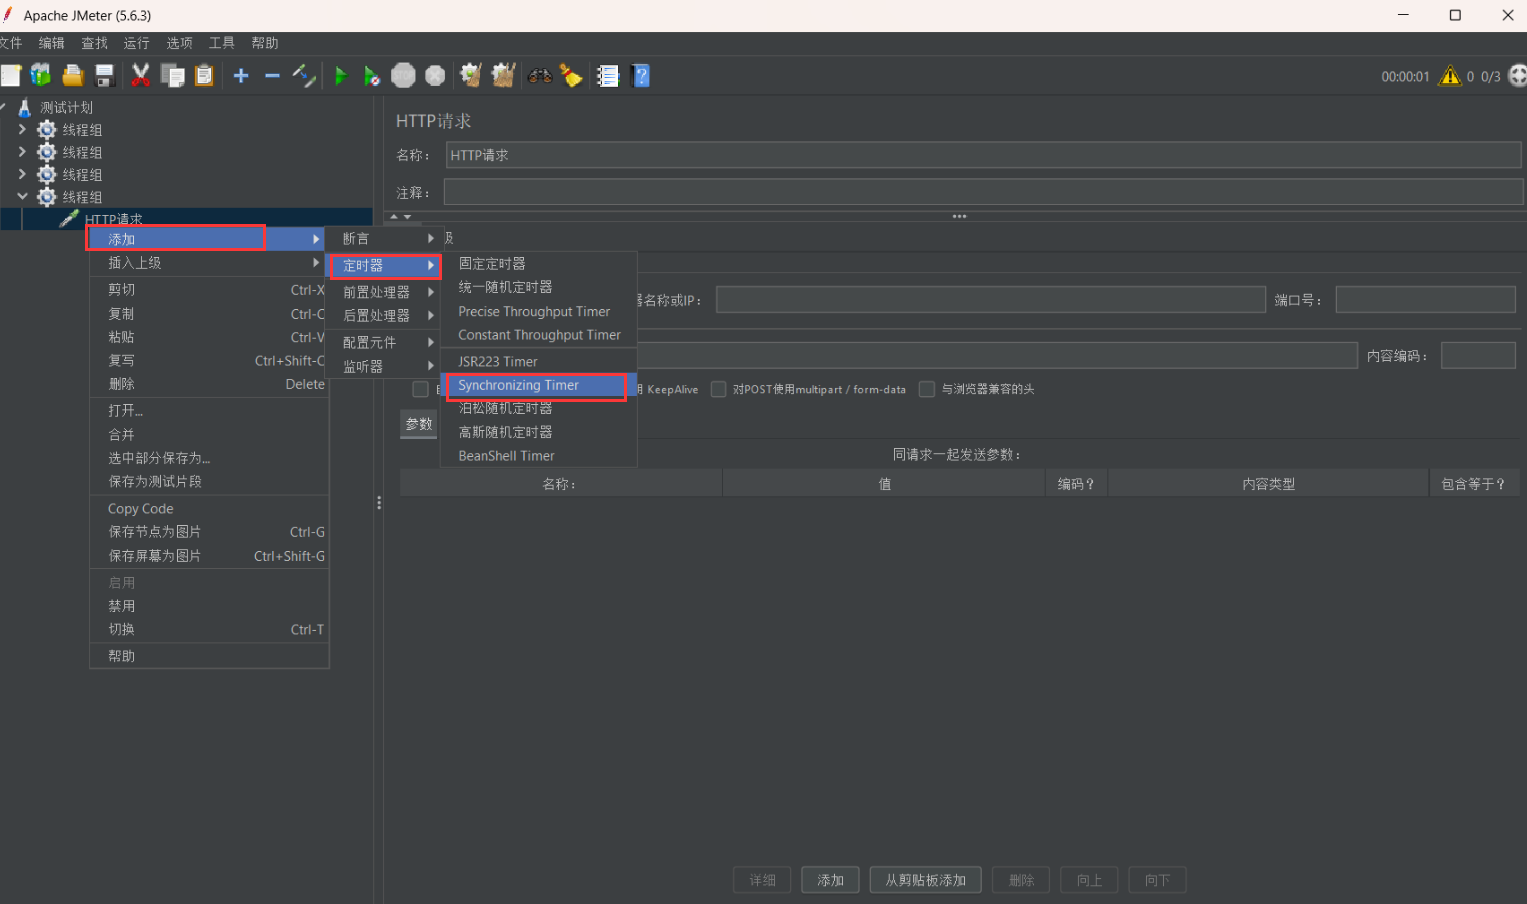Click the Help question mark icon

coord(641,75)
